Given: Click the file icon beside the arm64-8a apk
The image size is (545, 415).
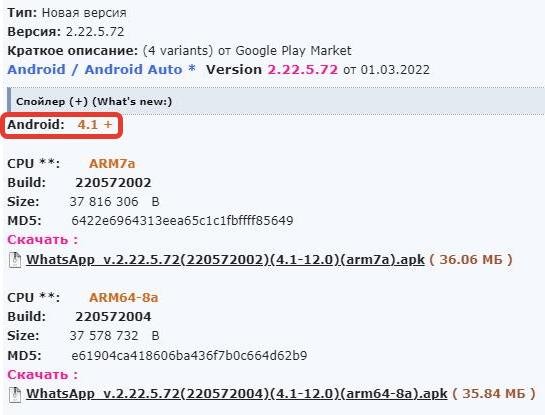Looking at the screenshot, I should [15, 394].
